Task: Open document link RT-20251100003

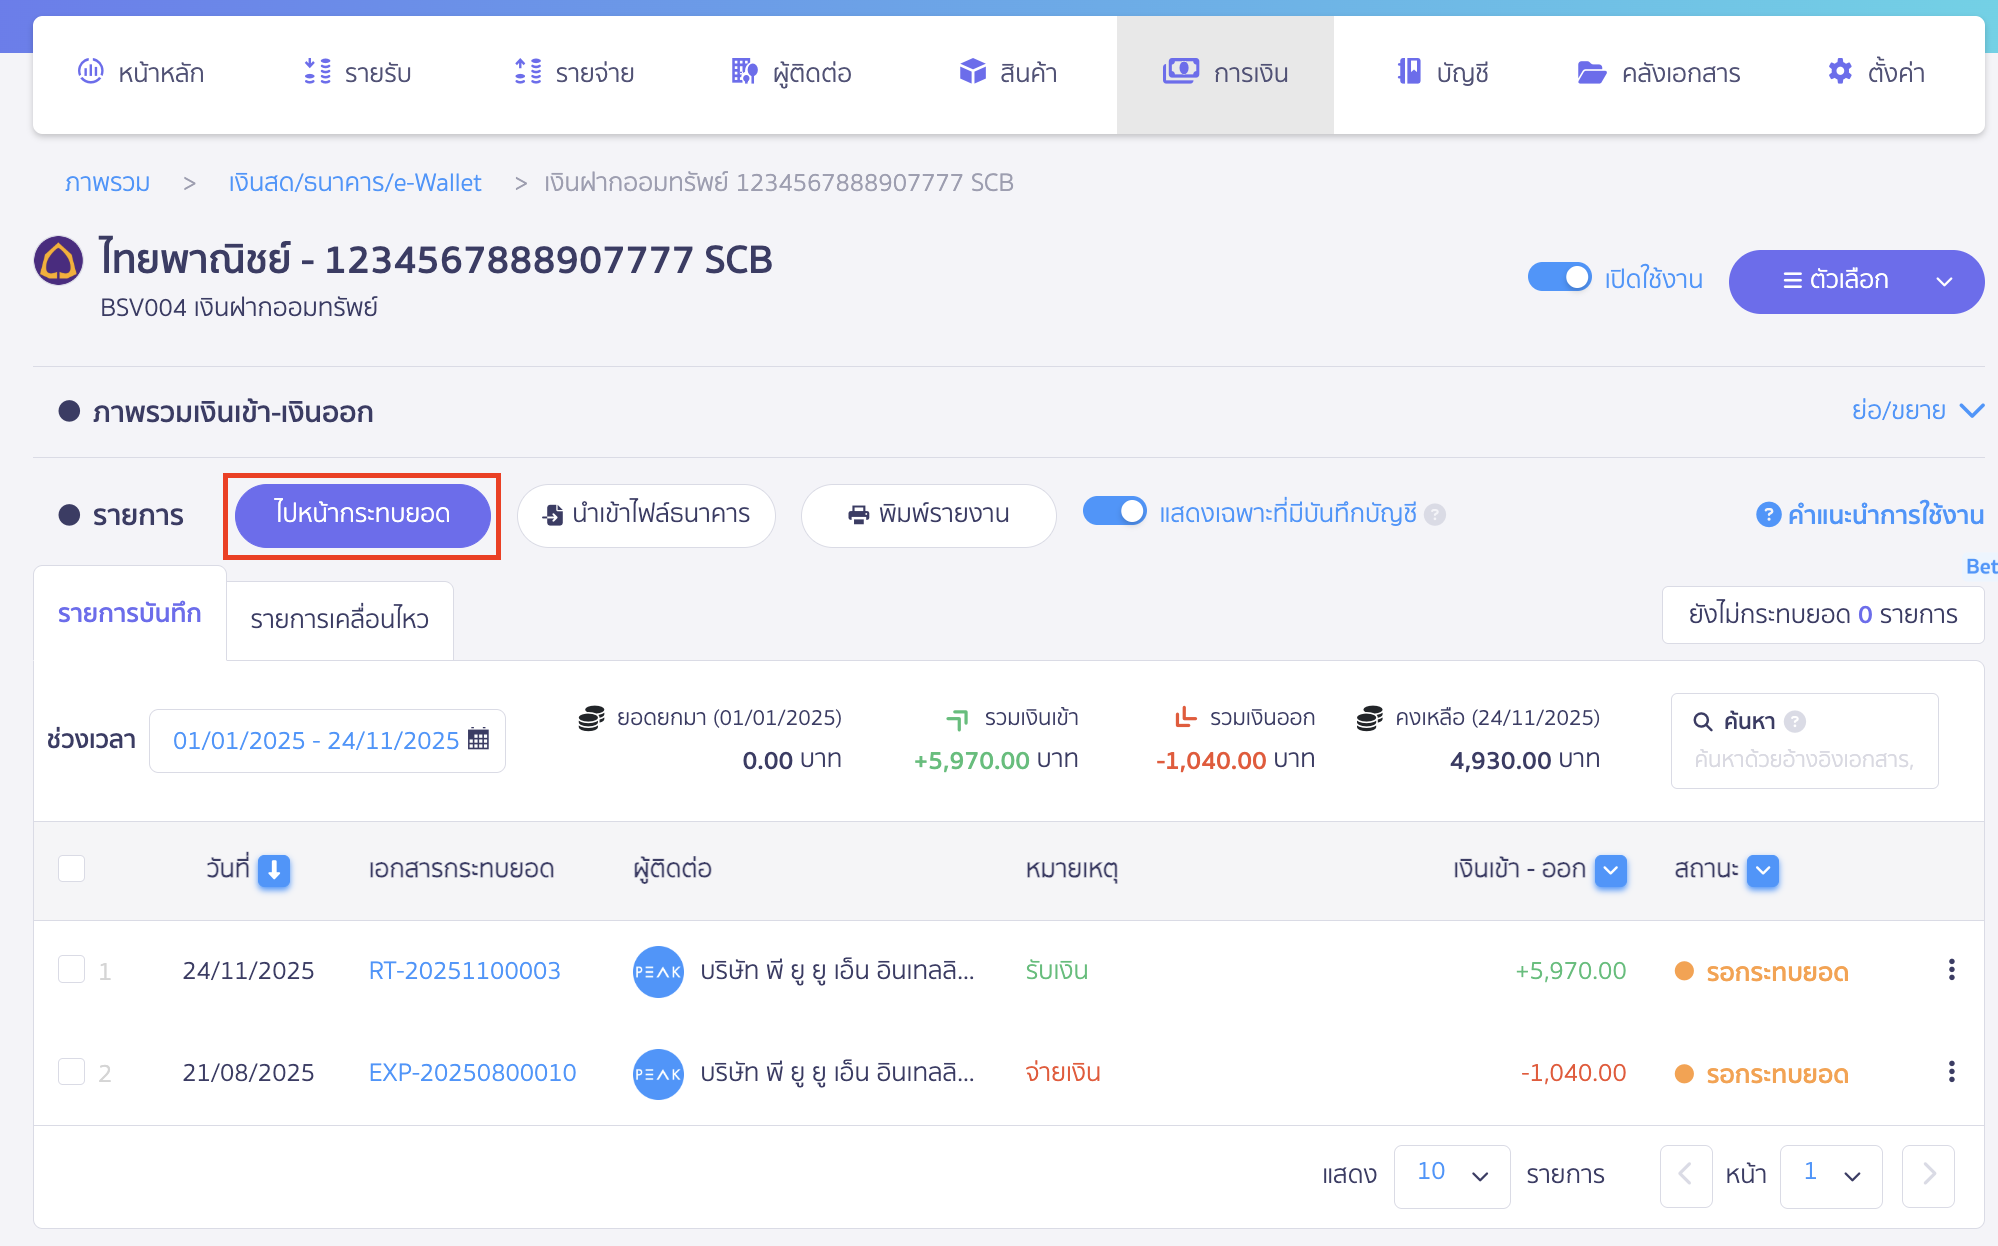Action: pos(464,971)
